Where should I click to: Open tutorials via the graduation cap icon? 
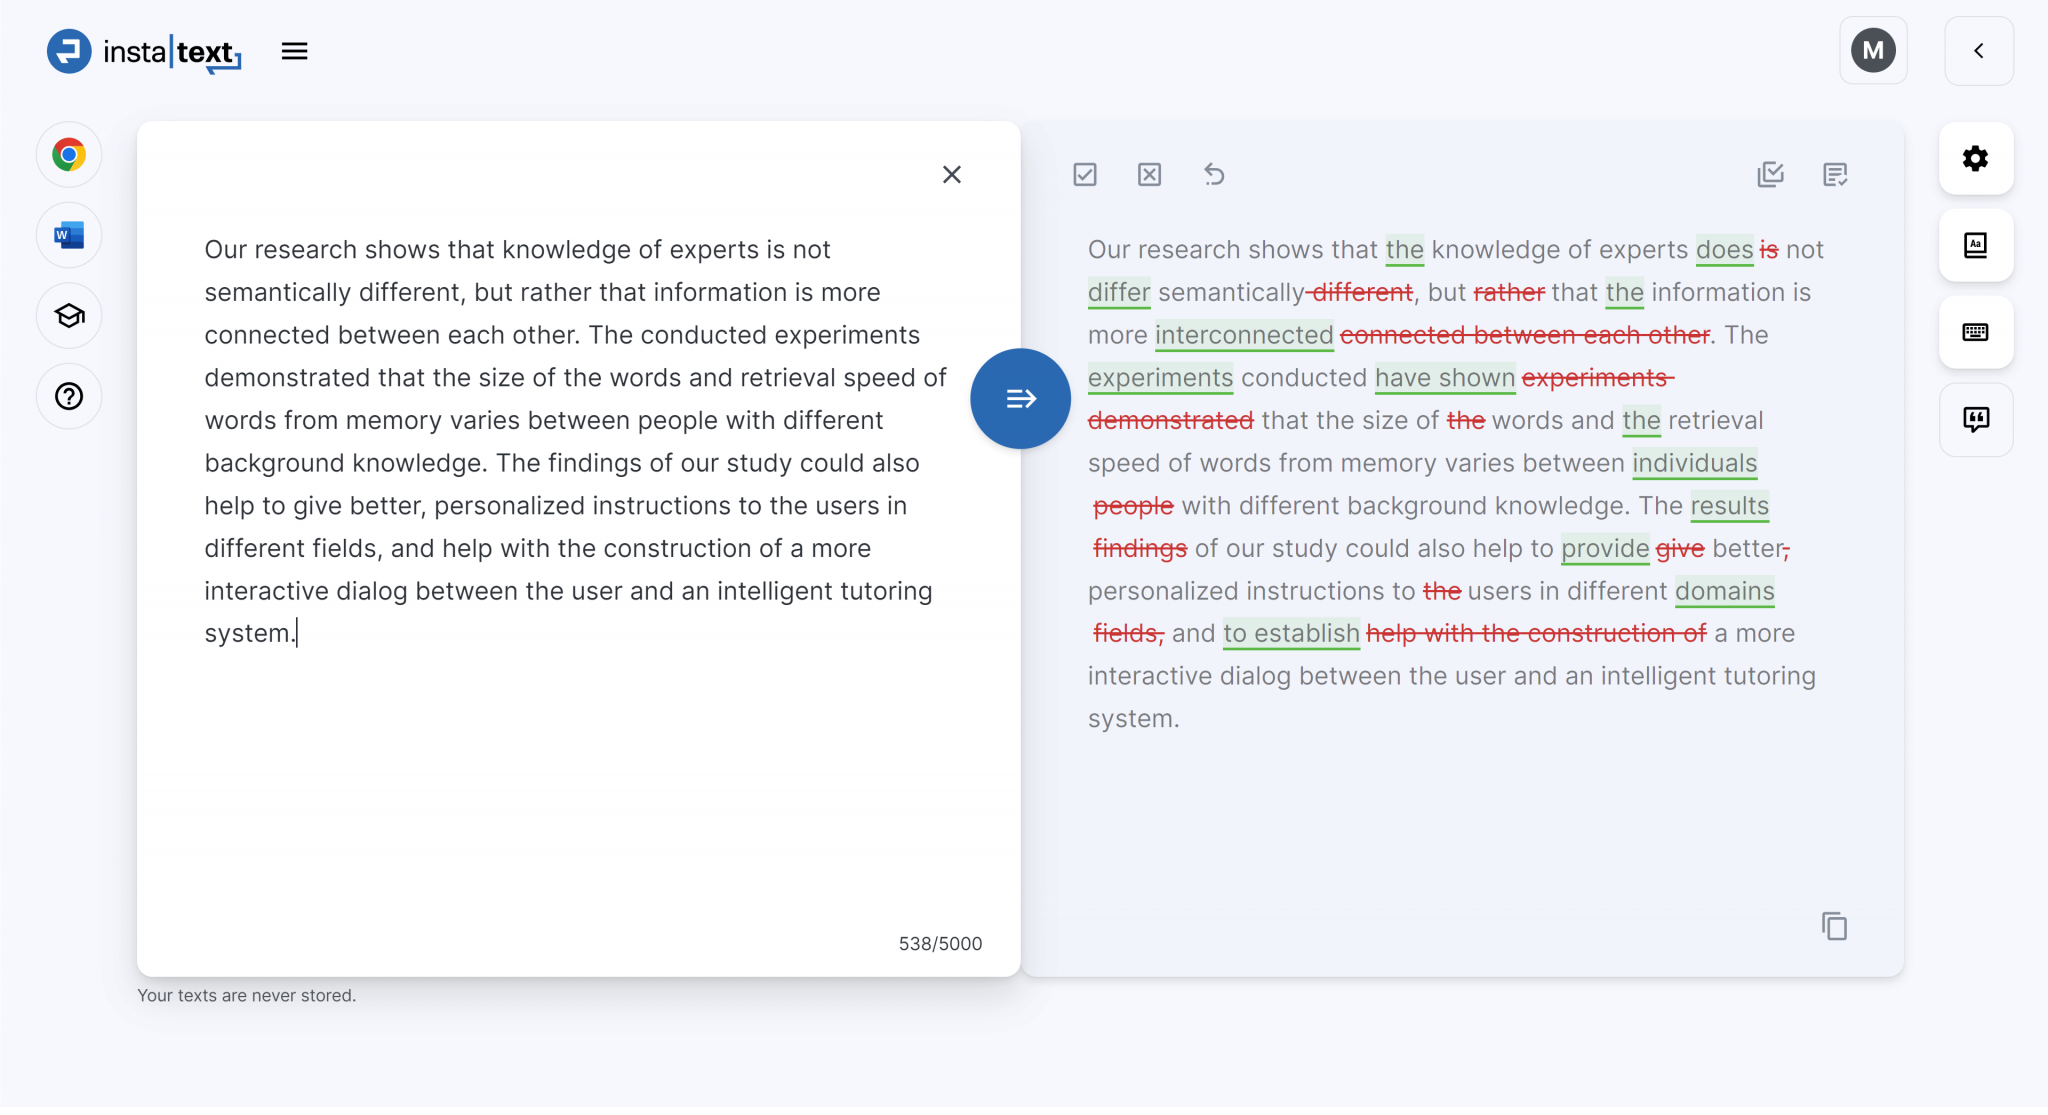(x=68, y=316)
